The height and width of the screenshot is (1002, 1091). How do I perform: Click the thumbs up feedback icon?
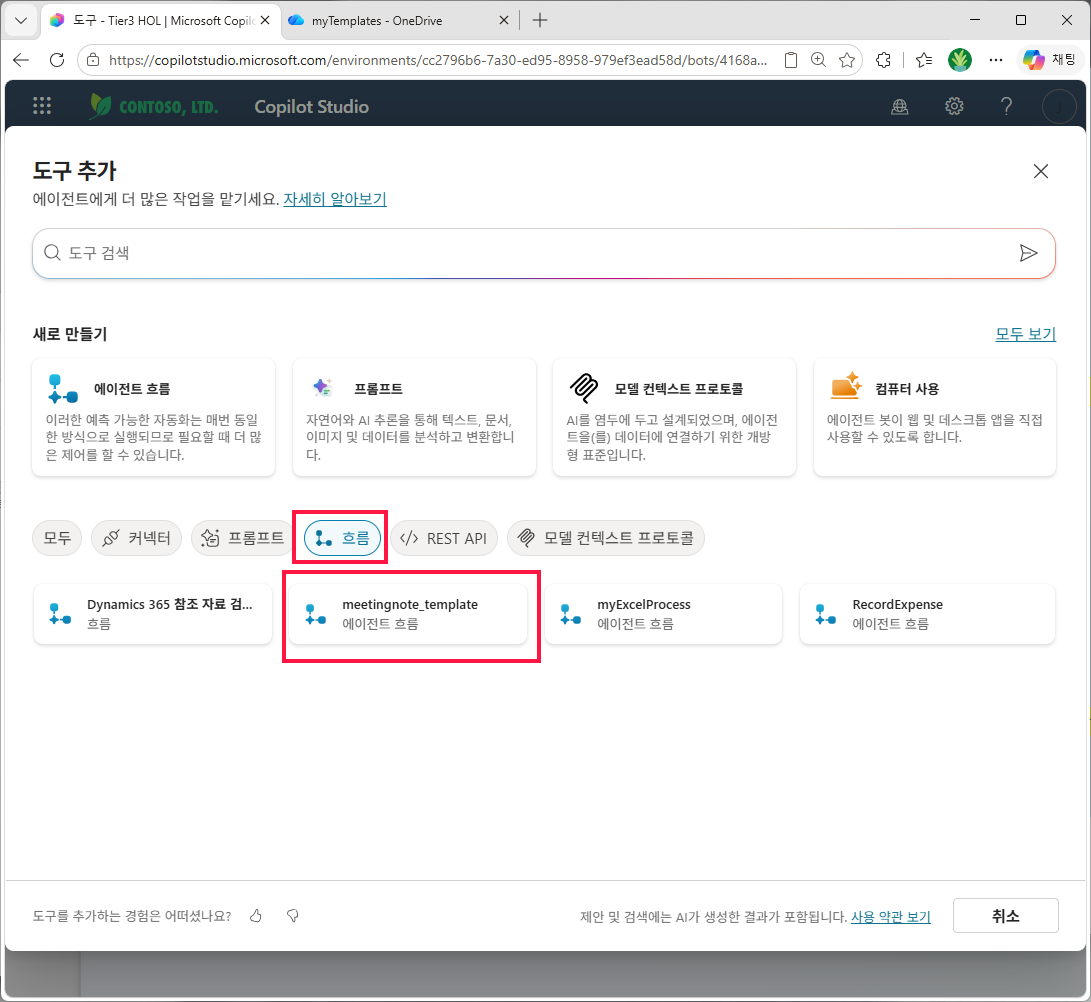point(256,916)
